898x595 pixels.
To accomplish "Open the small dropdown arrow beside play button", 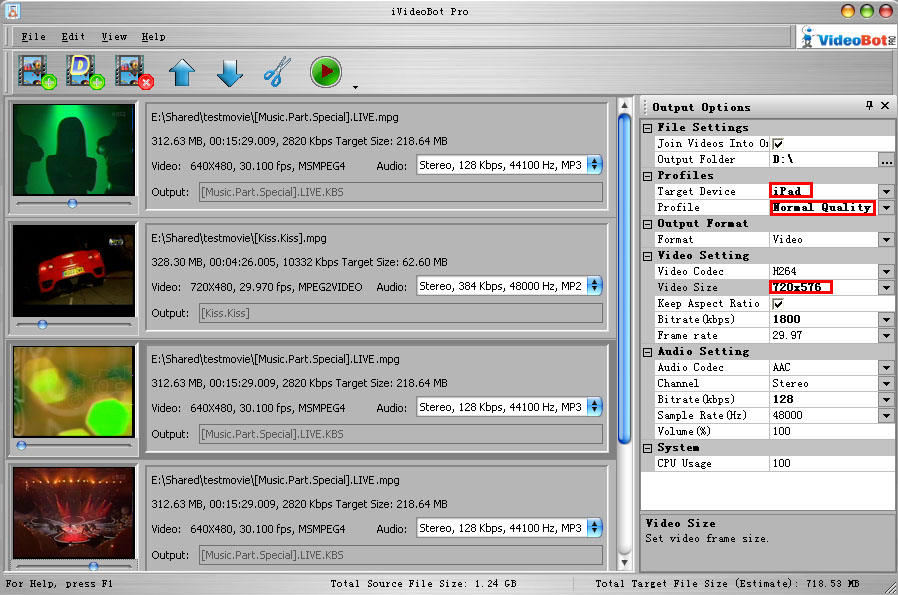I will pyautogui.click(x=355, y=87).
